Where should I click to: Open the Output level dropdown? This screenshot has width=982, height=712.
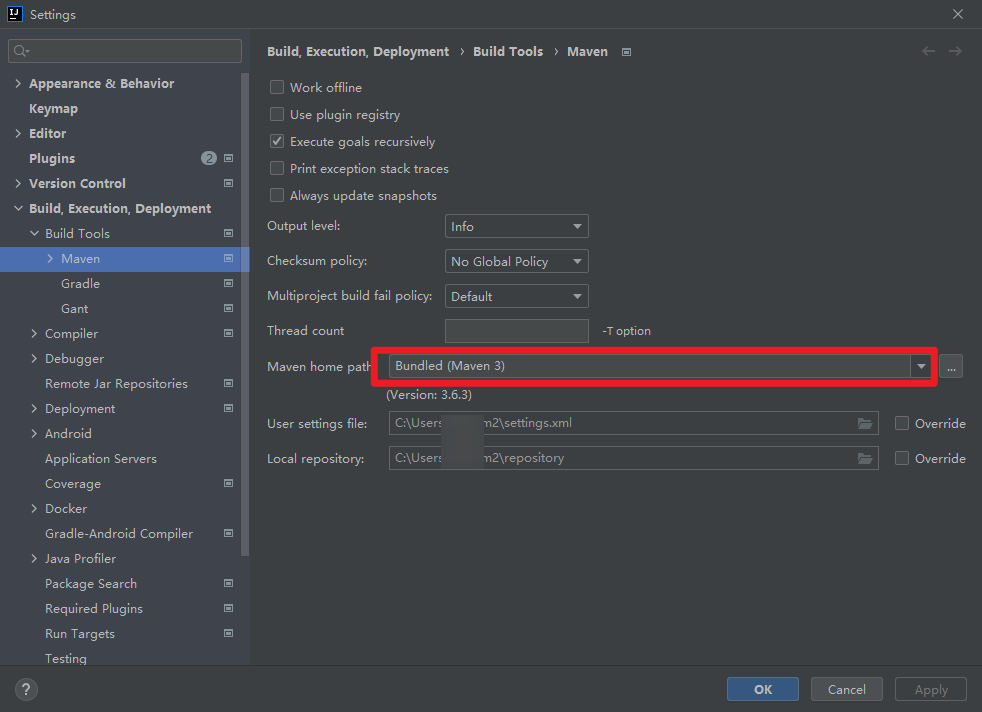coord(517,226)
